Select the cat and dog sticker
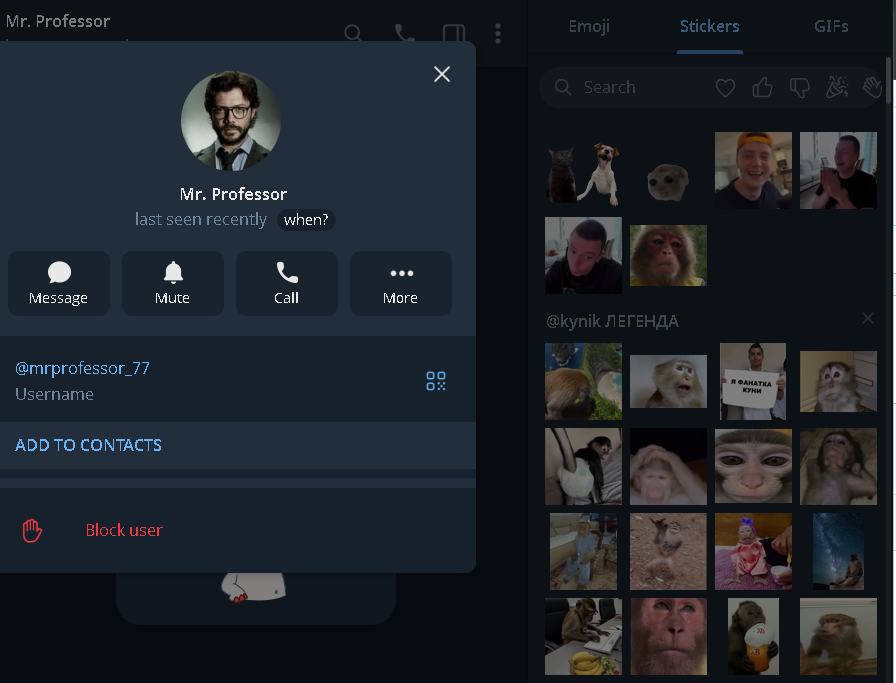Image resolution: width=896 pixels, height=683 pixels. tap(583, 172)
